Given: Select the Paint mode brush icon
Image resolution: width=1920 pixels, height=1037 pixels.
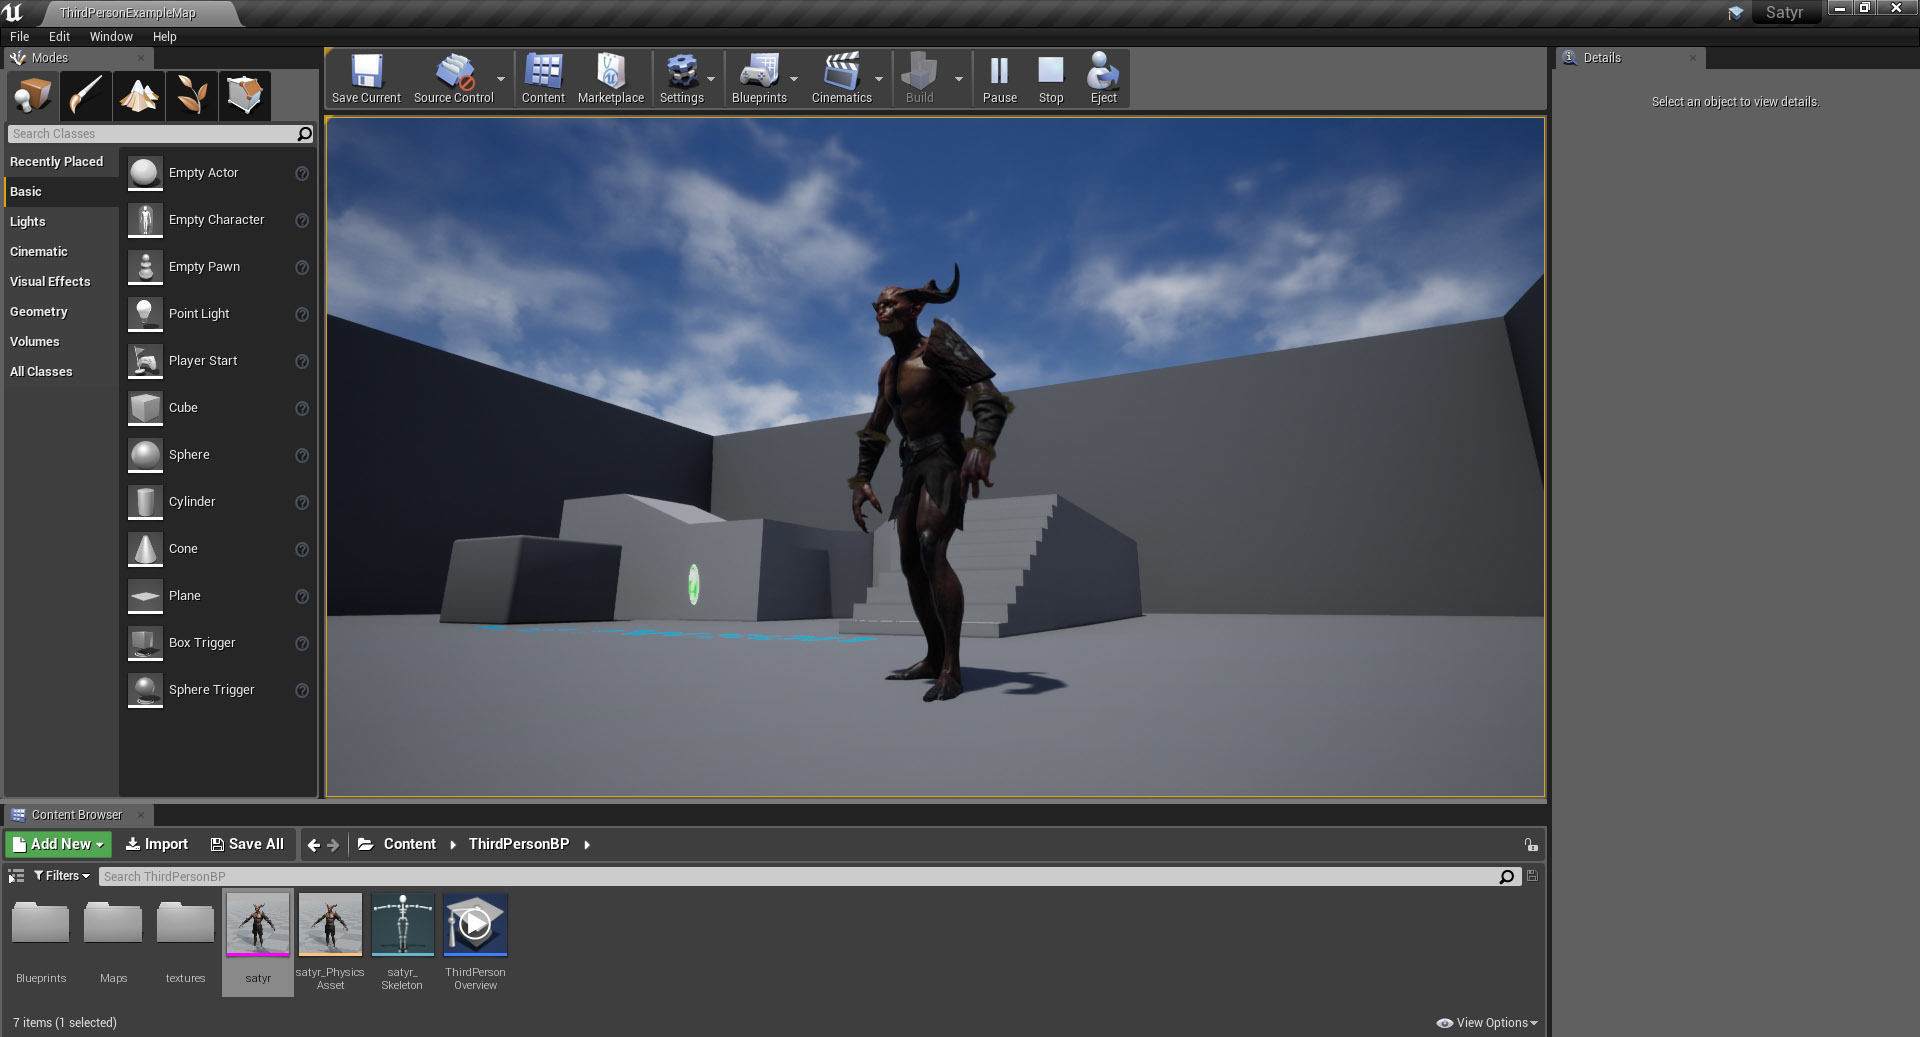Looking at the screenshot, I should [x=86, y=96].
